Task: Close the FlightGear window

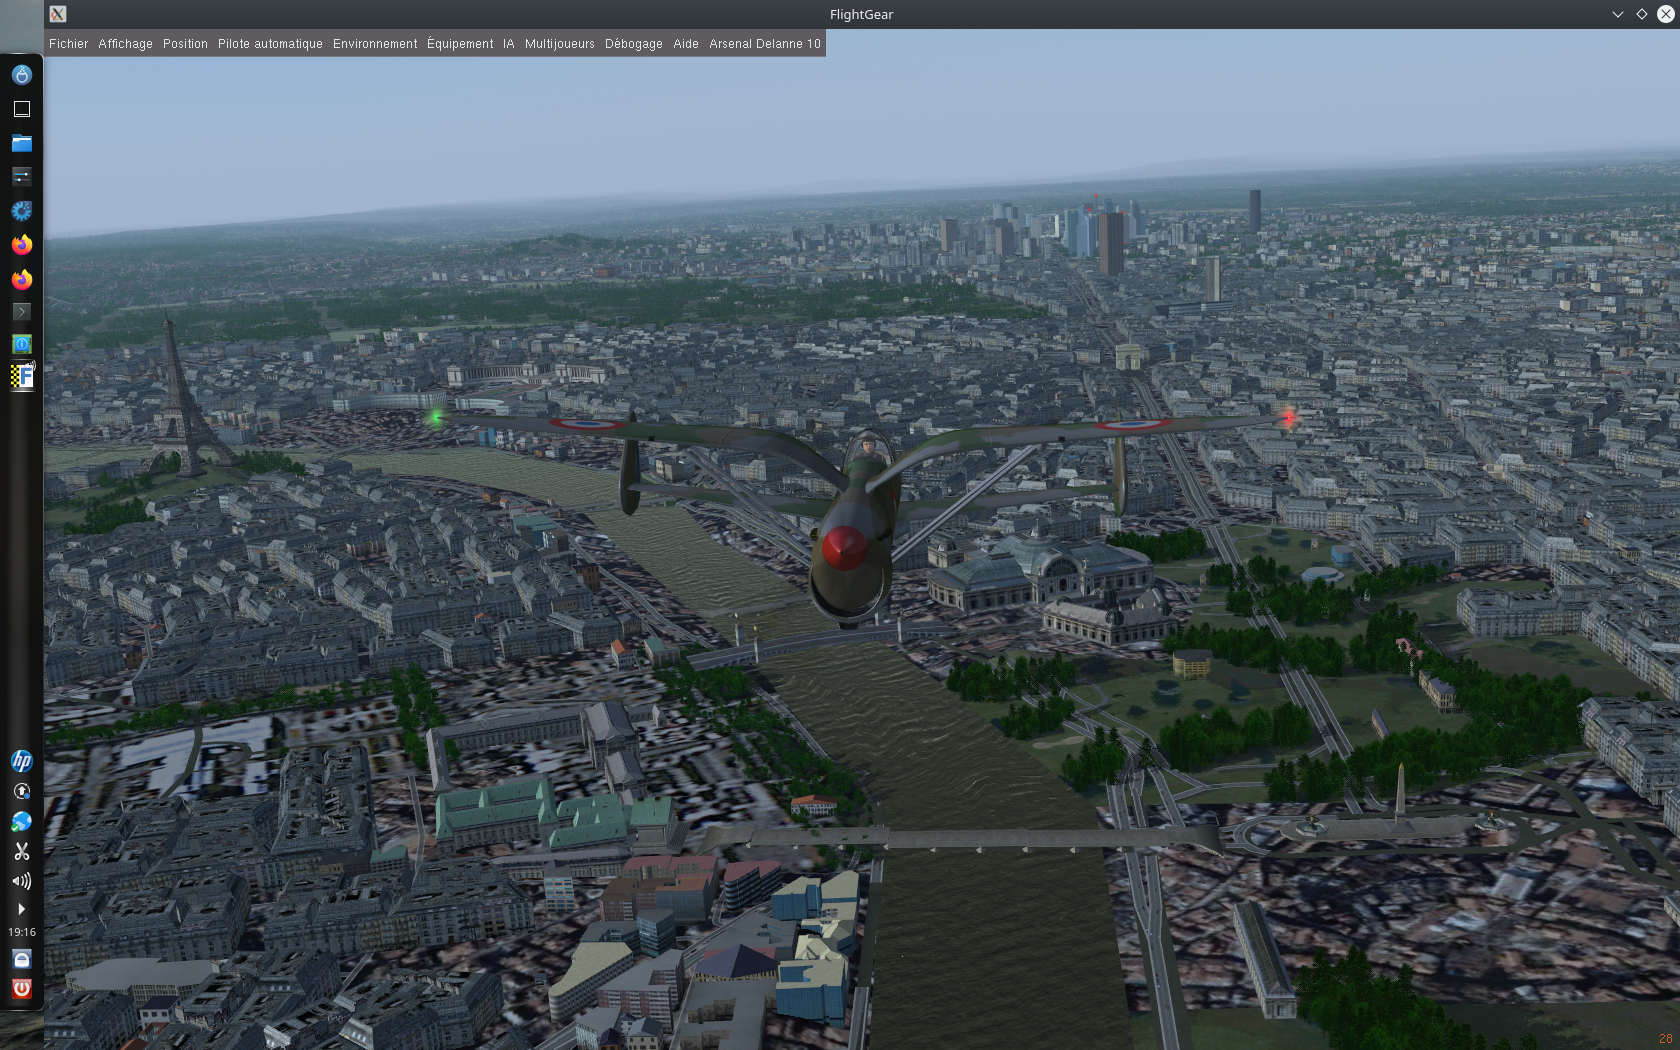Action: pyautogui.click(x=1665, y=14)
